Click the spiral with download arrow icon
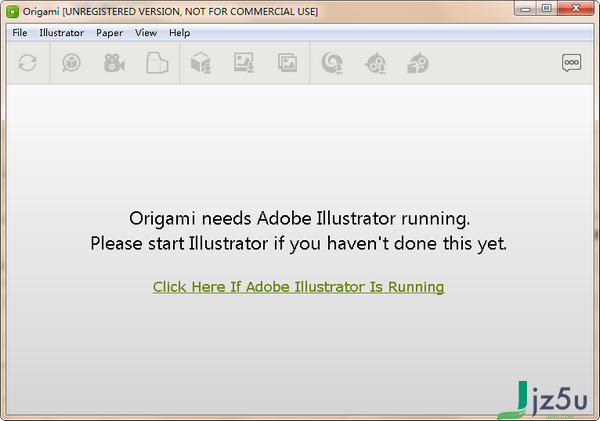 point(332,63)
